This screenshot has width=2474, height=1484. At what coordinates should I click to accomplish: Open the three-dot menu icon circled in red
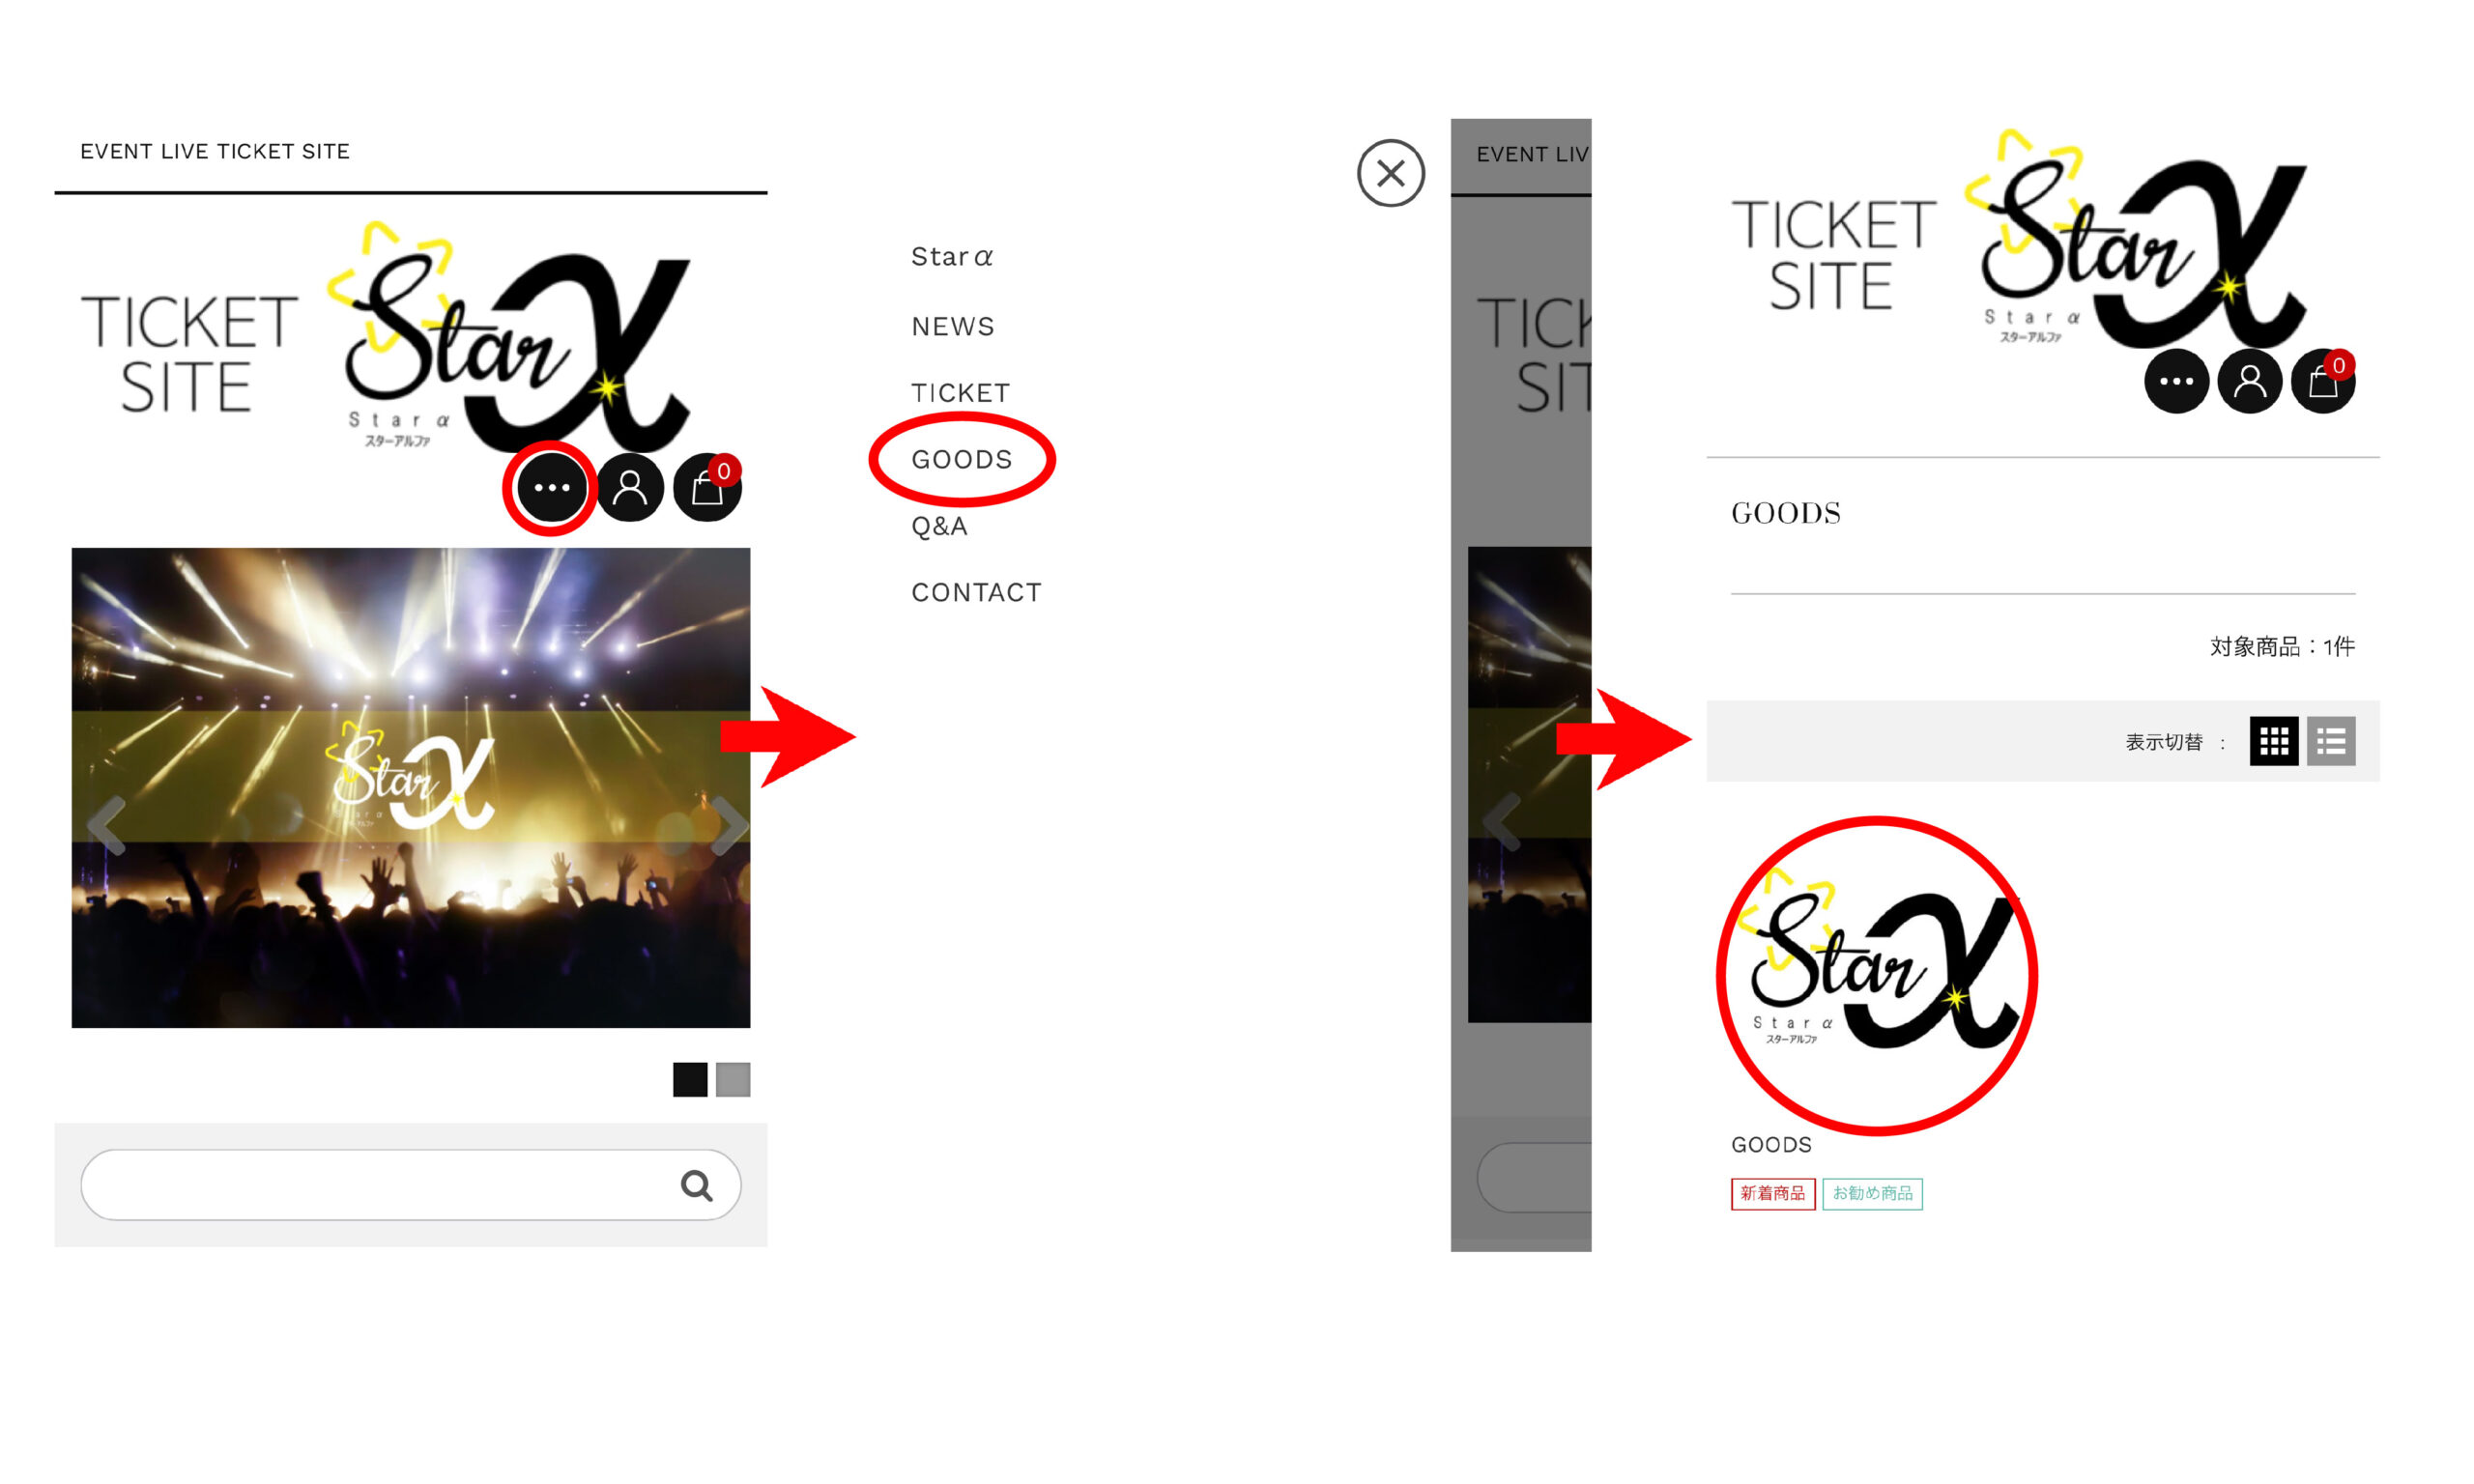point(551,488)
